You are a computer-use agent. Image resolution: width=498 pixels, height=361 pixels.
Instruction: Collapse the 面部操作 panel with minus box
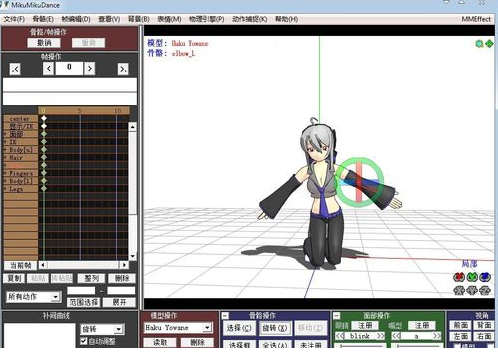pyautogui.click(x=337, y=316)
